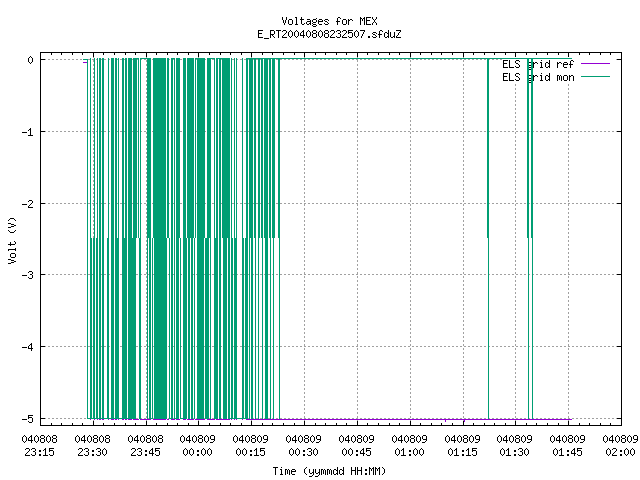Click the x-axis tick label '040809 01:45'
This screenshot has height=480, width=640.
tap(568, 446)
